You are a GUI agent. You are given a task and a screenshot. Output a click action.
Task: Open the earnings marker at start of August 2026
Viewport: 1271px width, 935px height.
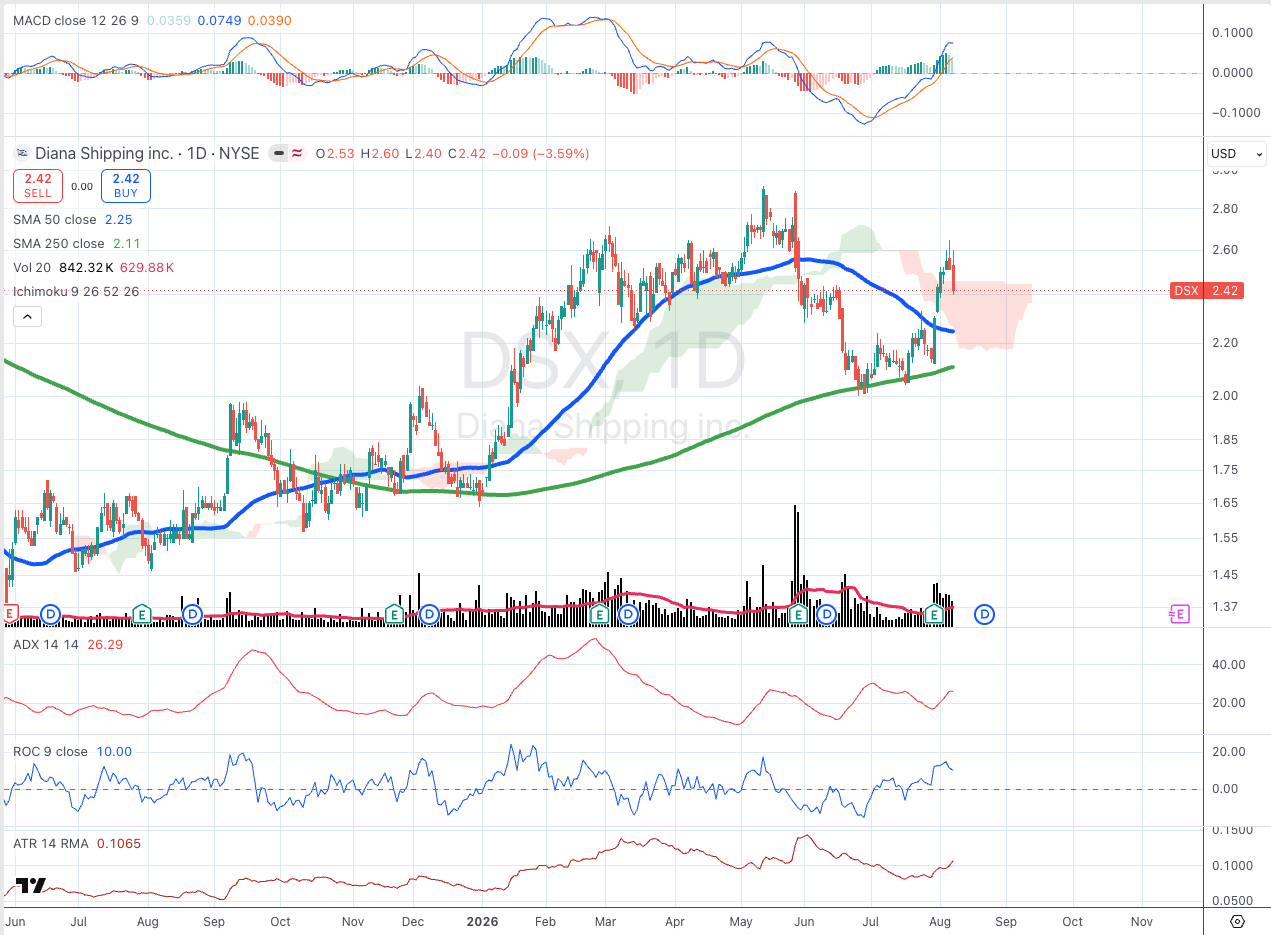coord(936,613)
